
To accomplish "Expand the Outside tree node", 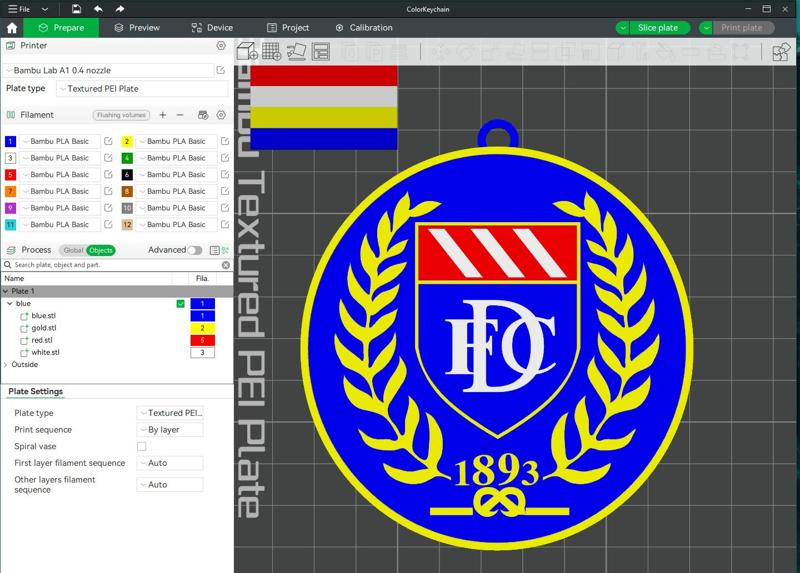I will [x=6, y=365].
